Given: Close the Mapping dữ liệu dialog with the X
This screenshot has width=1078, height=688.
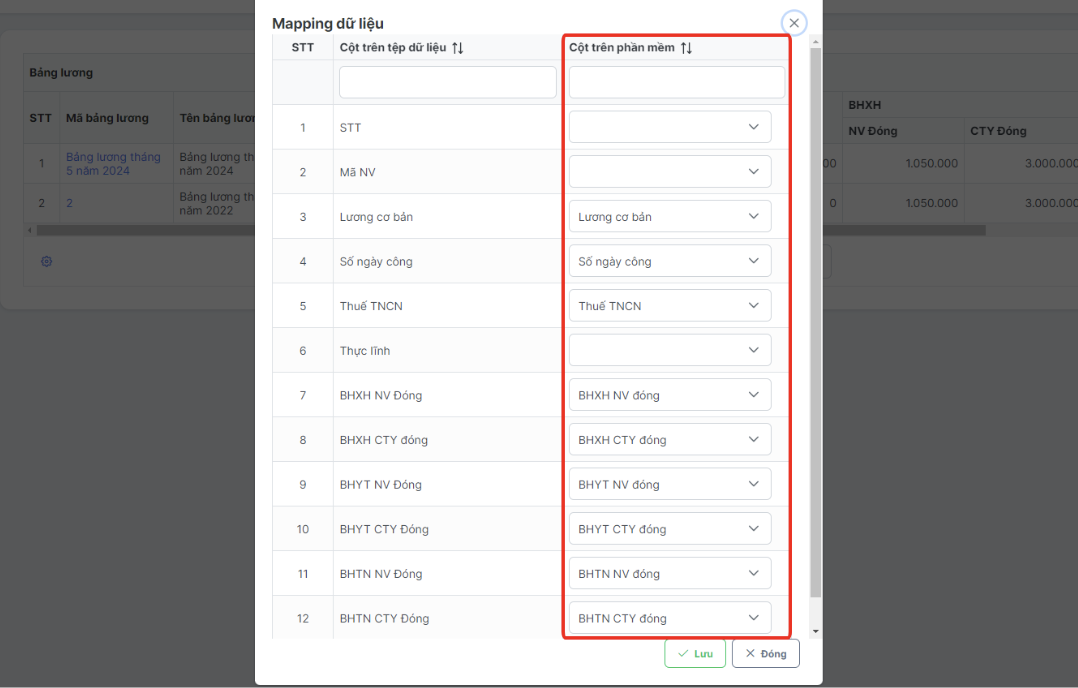Looking at the screenshot, I should pyautogui.click(x=793, y=22).
